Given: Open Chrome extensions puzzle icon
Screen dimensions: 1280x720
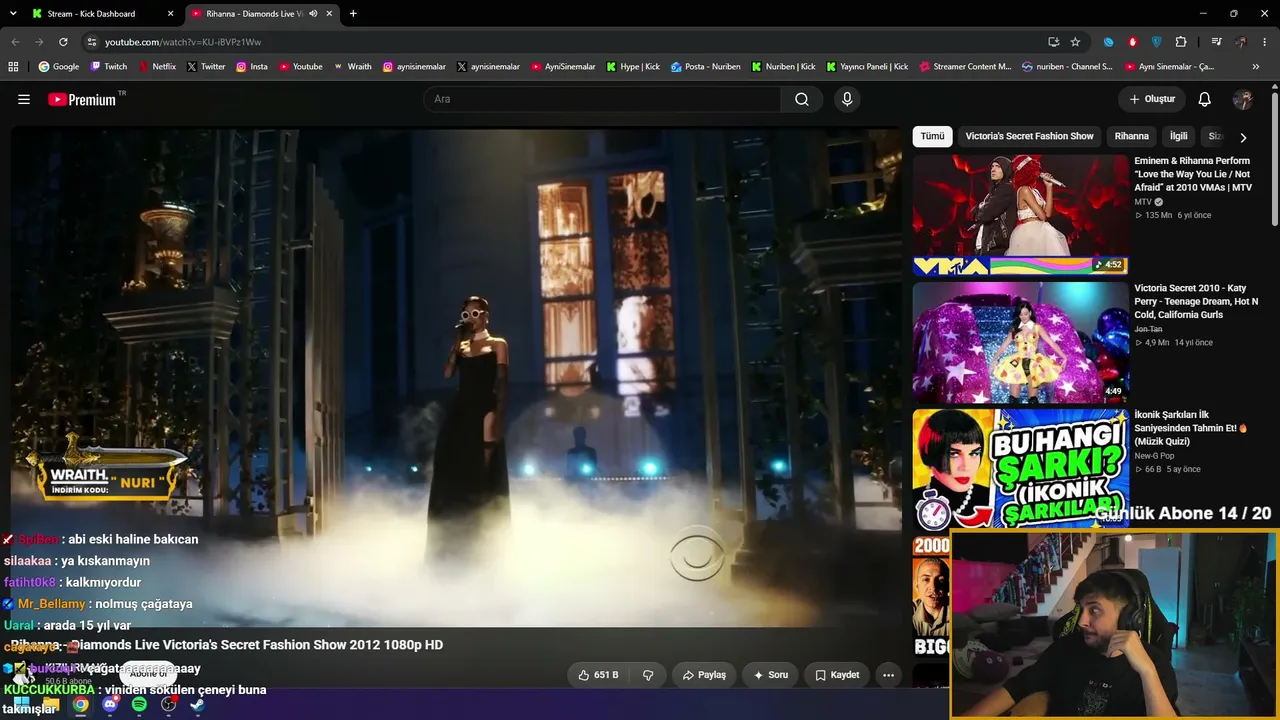Looking at the screenshot, I should (x=1181, y=42).
